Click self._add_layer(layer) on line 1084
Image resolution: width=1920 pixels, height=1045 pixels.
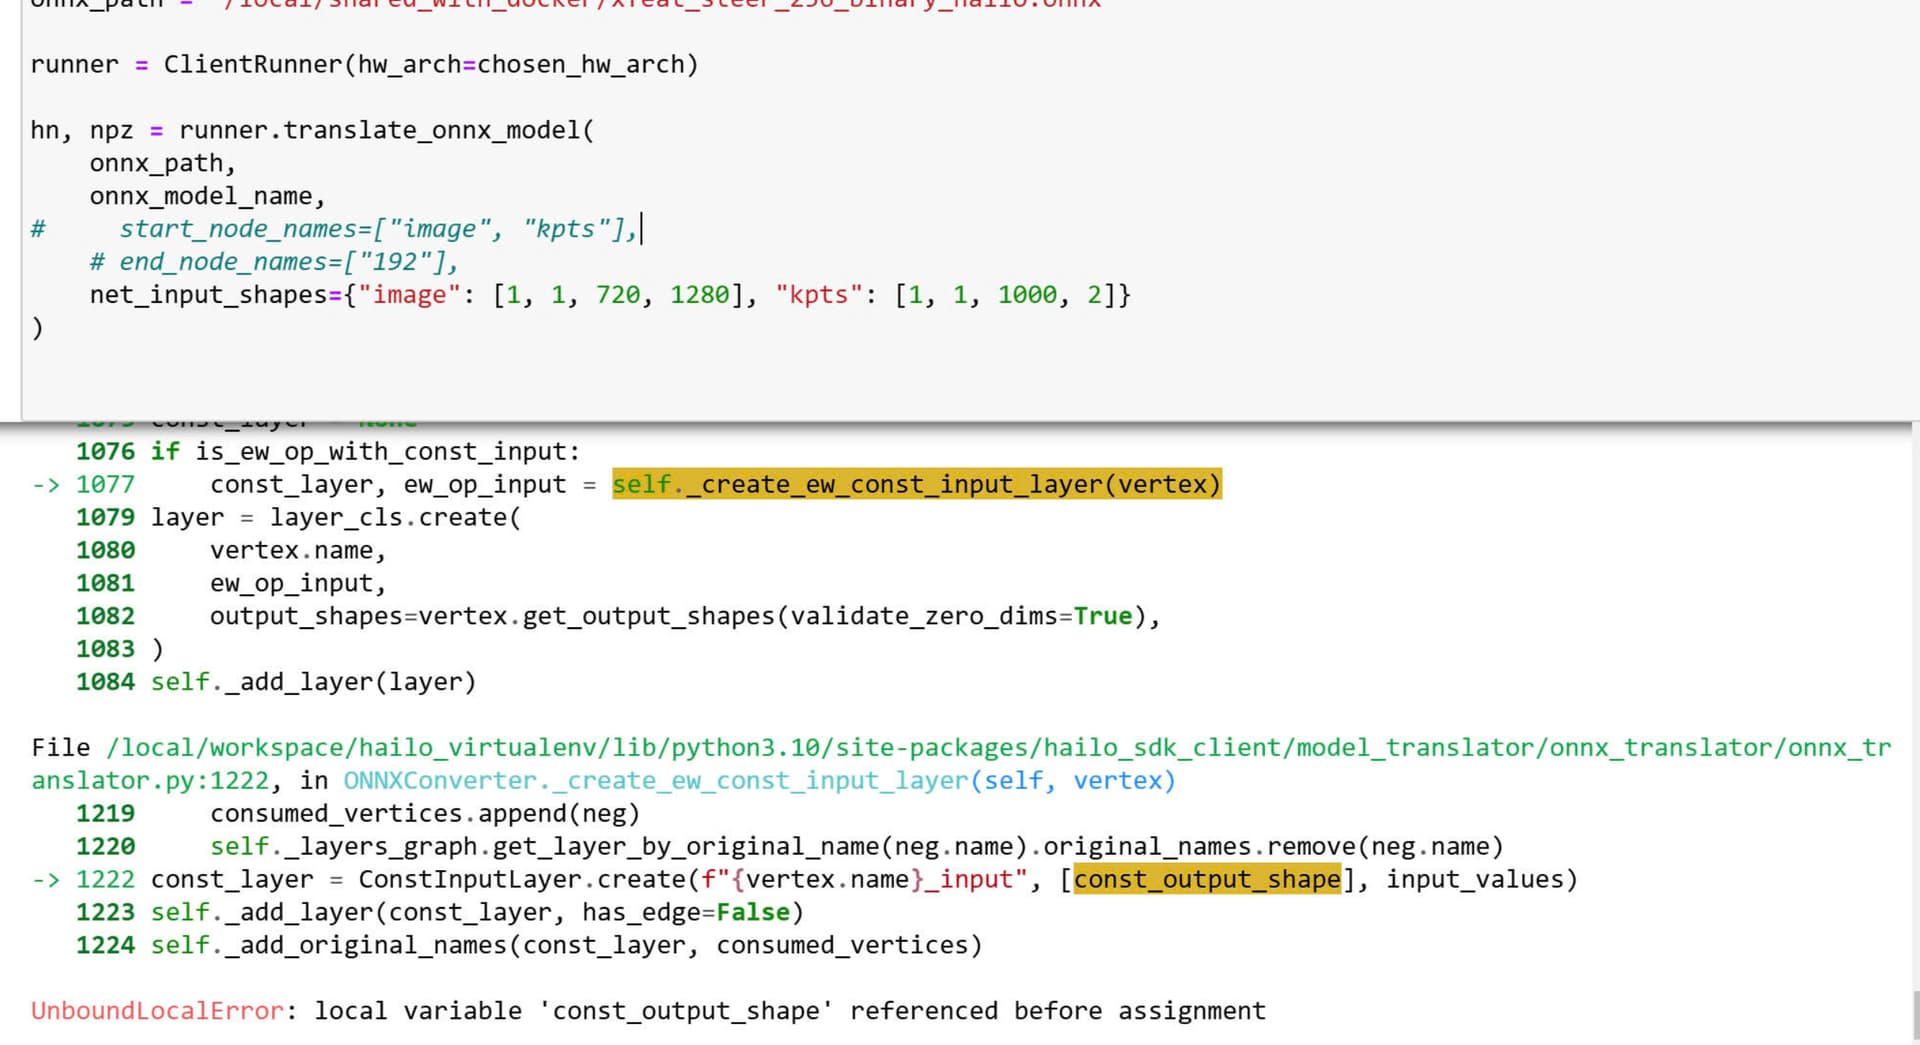coord(313,682)
